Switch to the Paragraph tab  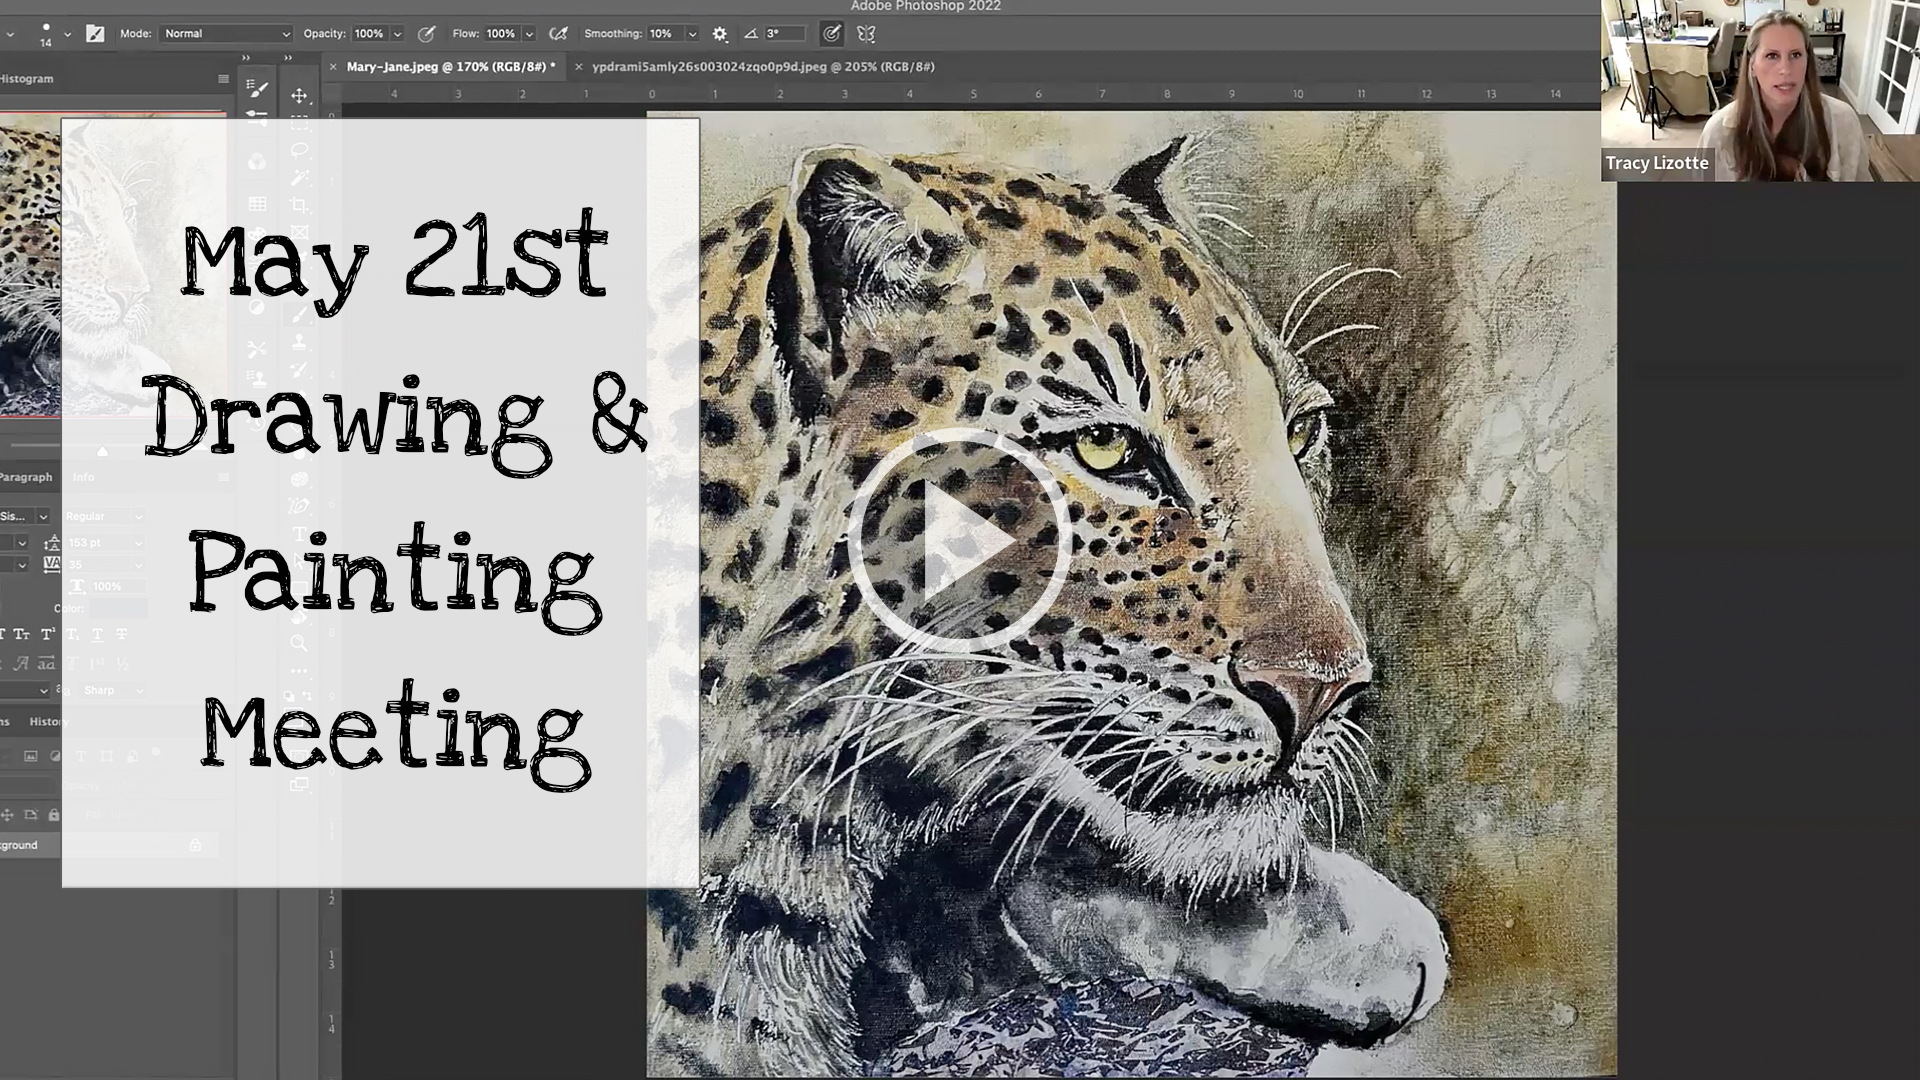pyautogui.click(x=26, y=477)
